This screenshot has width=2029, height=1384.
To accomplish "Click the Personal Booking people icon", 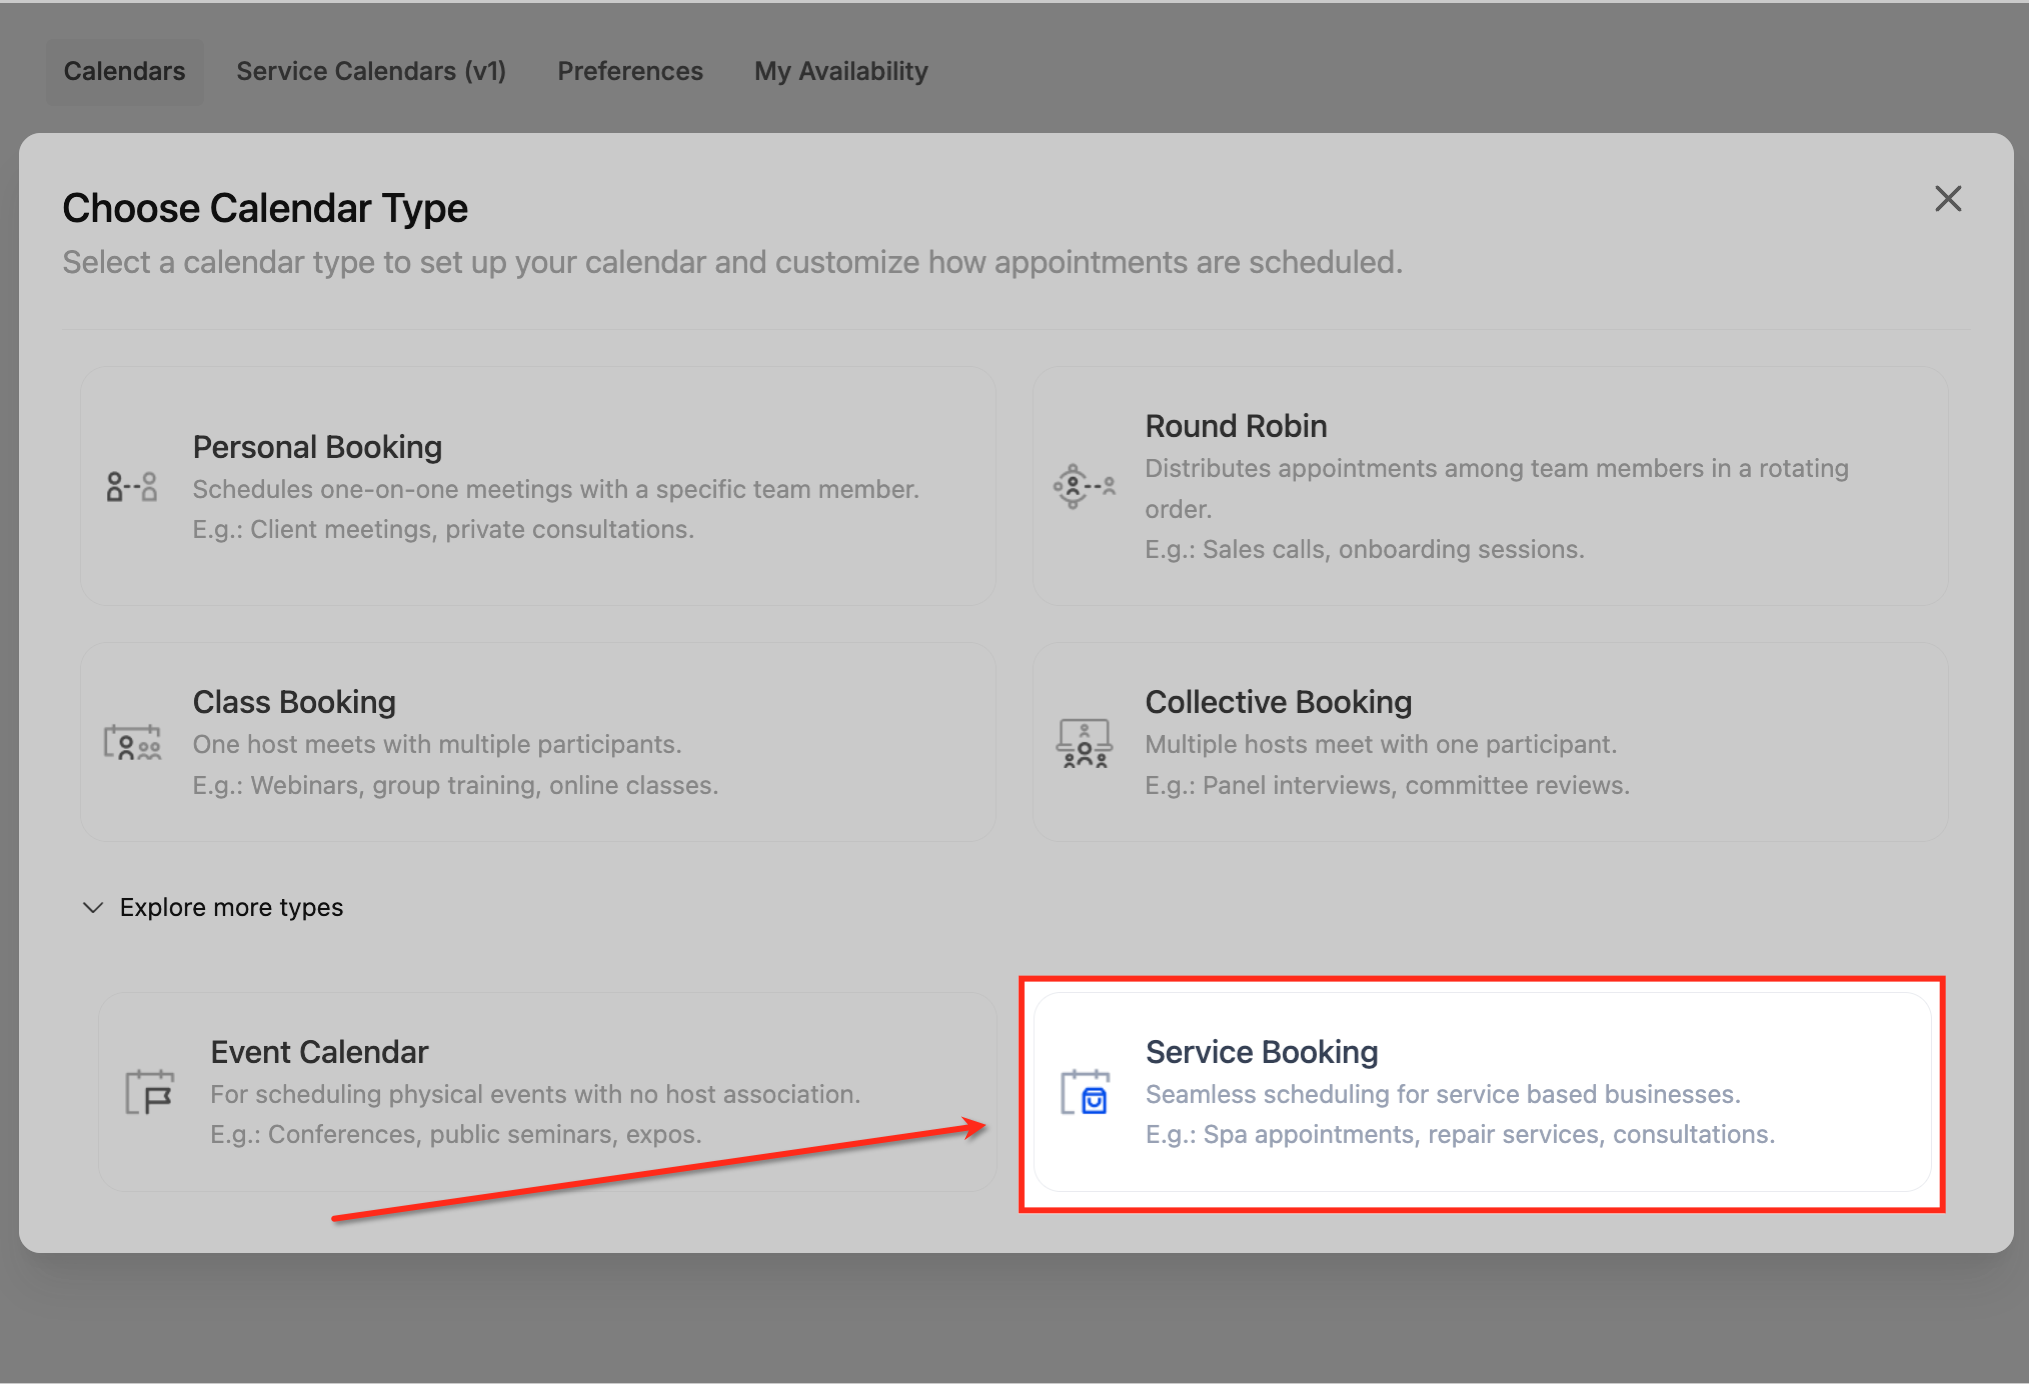I will coord(132,487).
